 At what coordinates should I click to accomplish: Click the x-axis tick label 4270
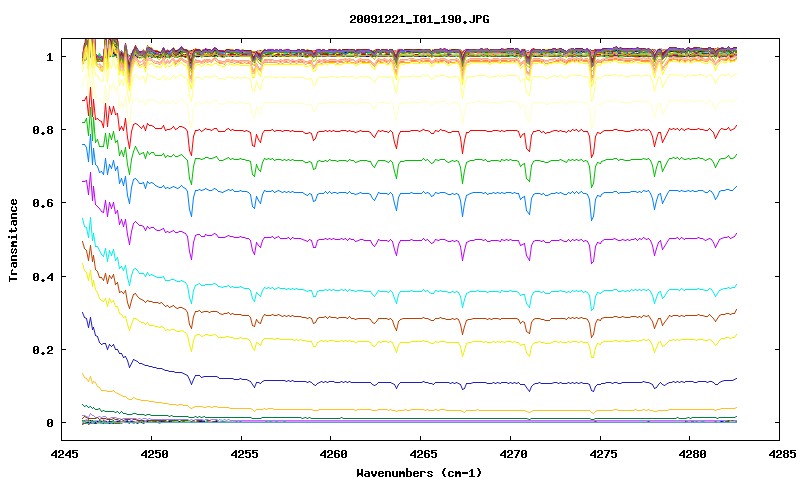[511, 454]
